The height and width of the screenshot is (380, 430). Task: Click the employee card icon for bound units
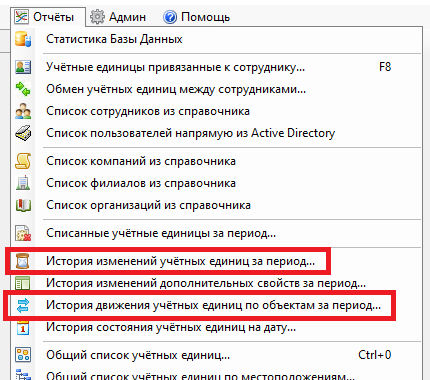[23, 67]
